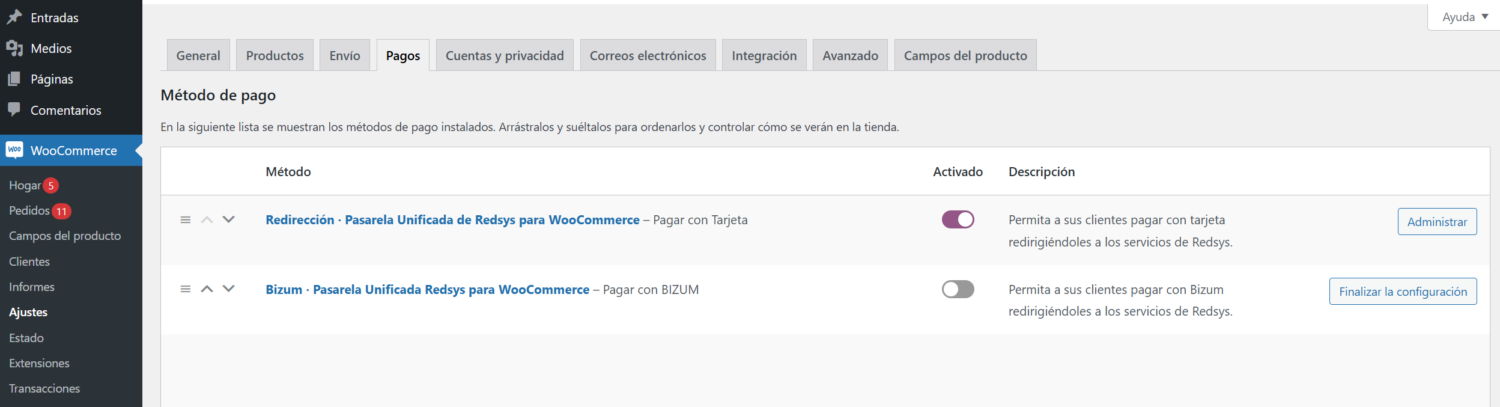1500x407 pixels.
Task: Move Redirección method down with arrow
Action: pyautogui.click(x=228, y=220)
